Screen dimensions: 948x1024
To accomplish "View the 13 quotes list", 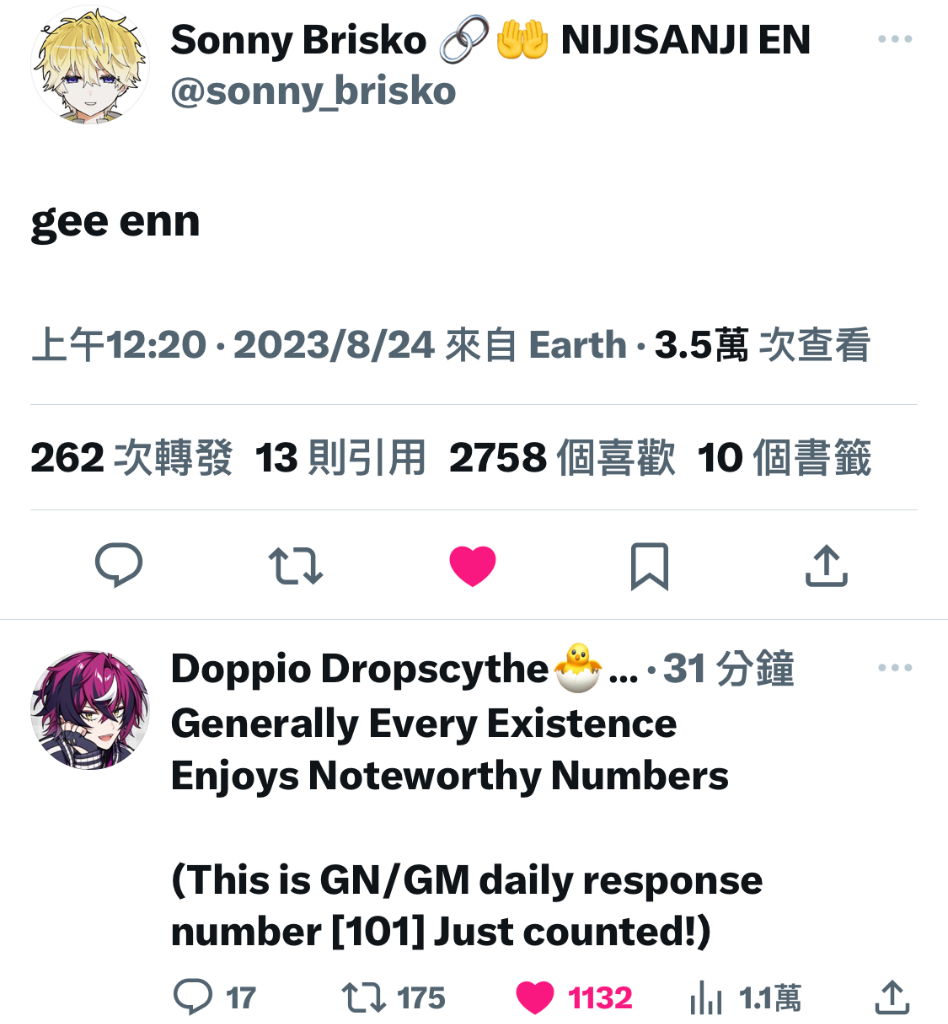I will [x=340, y=457].
